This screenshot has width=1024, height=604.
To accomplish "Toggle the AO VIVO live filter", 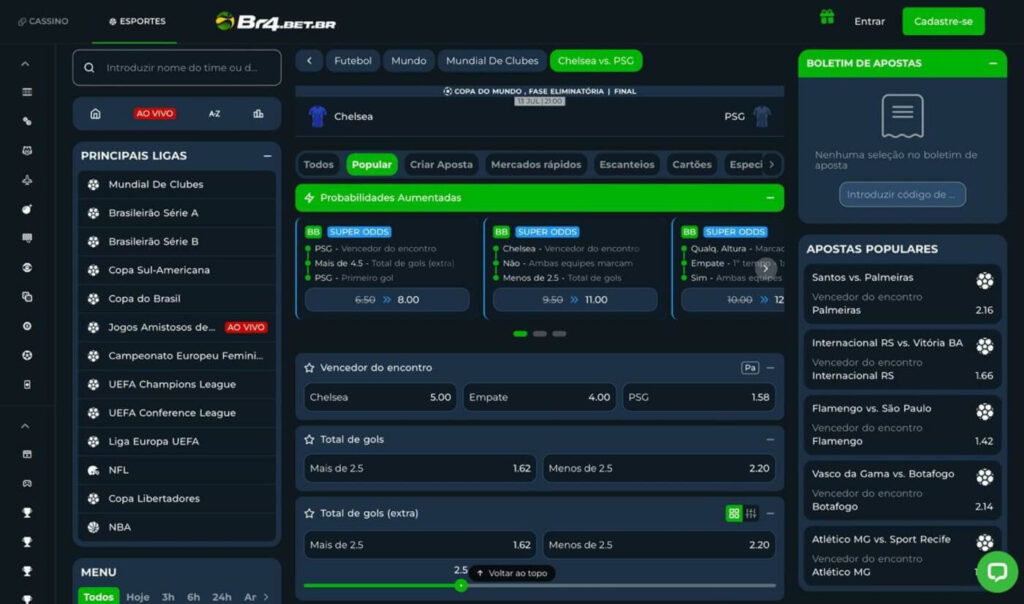I will [154, 114].
